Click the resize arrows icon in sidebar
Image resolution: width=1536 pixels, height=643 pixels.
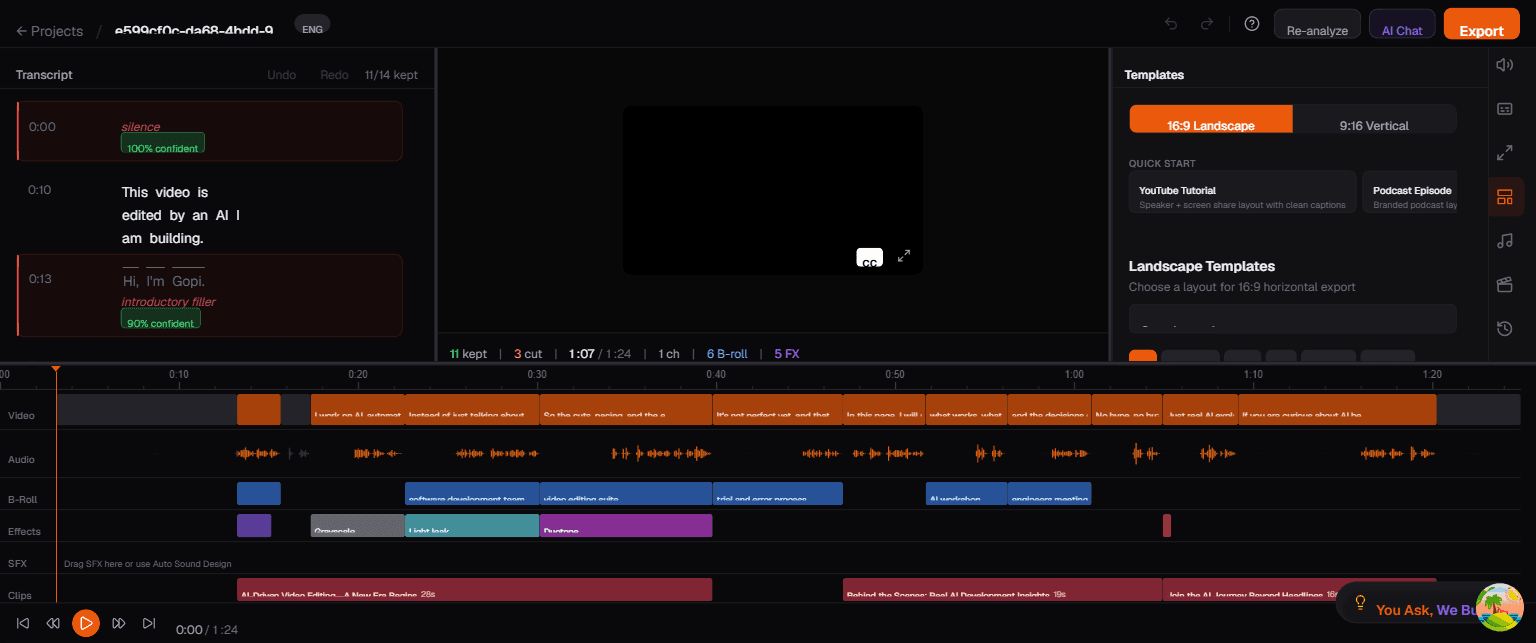coord(1504,153)
